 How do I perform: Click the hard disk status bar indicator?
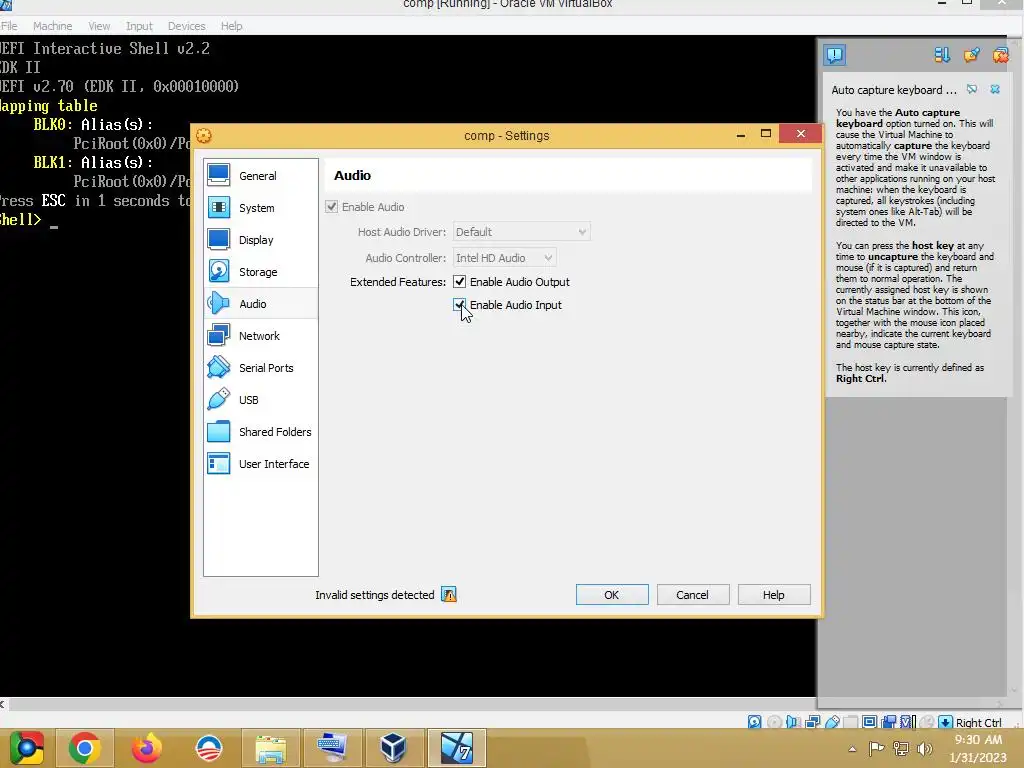(x=754, y=722)
